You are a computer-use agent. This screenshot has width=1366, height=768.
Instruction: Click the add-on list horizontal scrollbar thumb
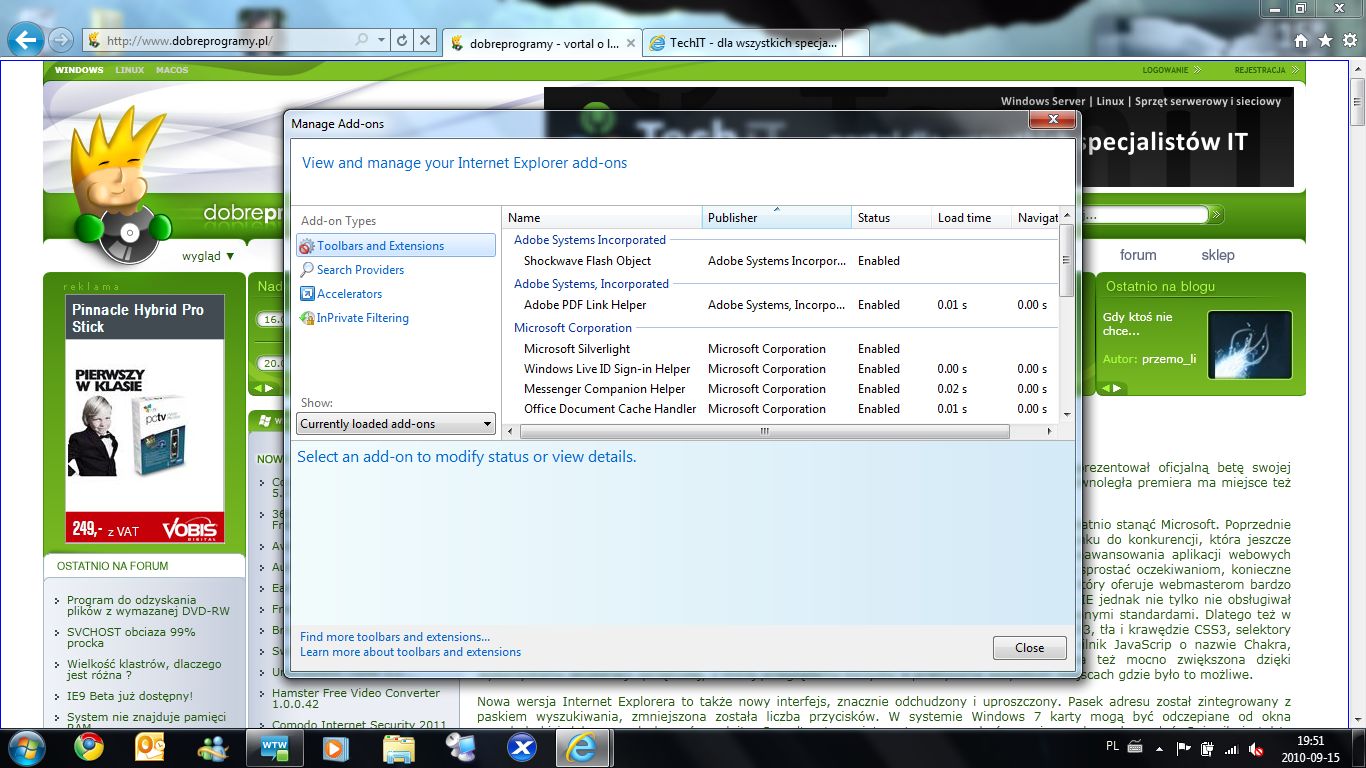[x=765, y=431]
